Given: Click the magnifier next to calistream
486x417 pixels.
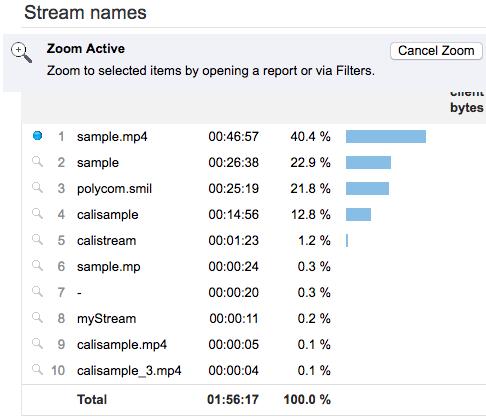Looking at the screenshot, I should [37, 240].
